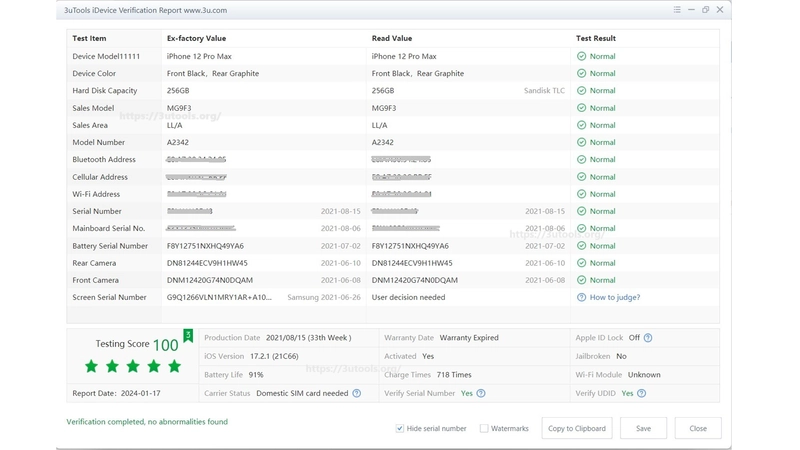Click the help icon beside Verify UDID

(x=641, y=393)
